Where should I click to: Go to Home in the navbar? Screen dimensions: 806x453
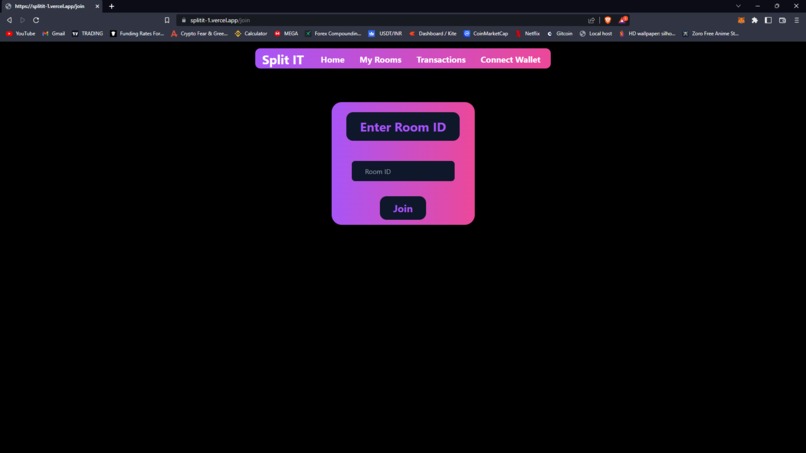tap(333, 60)
